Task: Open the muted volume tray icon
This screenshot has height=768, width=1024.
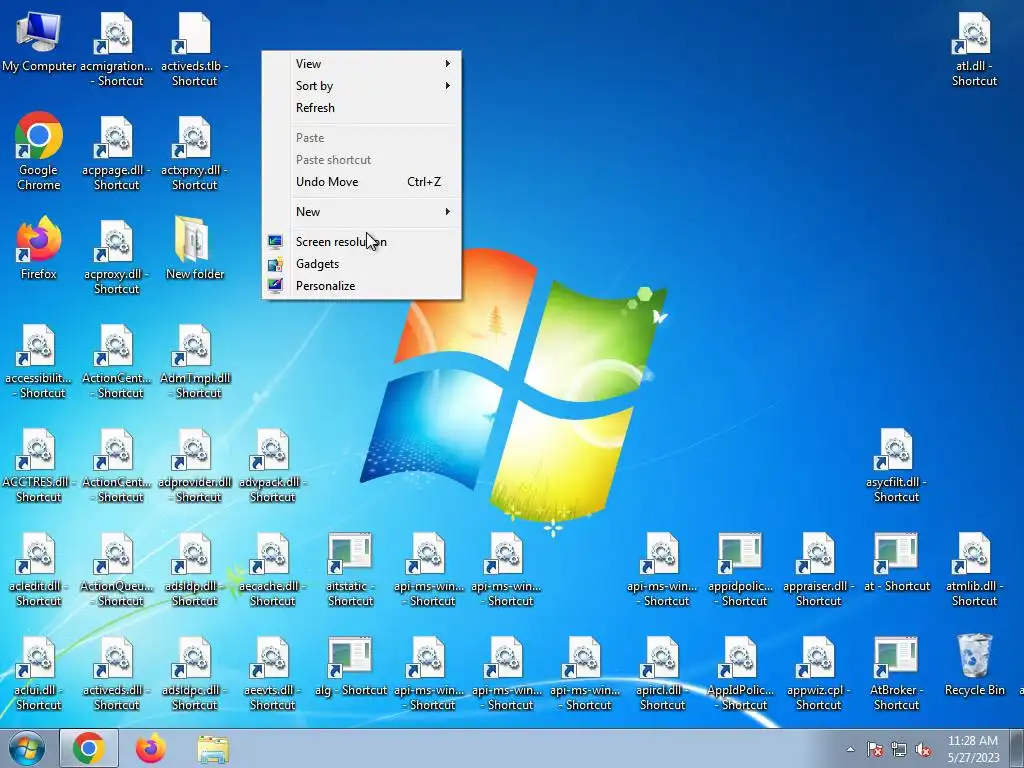Action: 923,749
